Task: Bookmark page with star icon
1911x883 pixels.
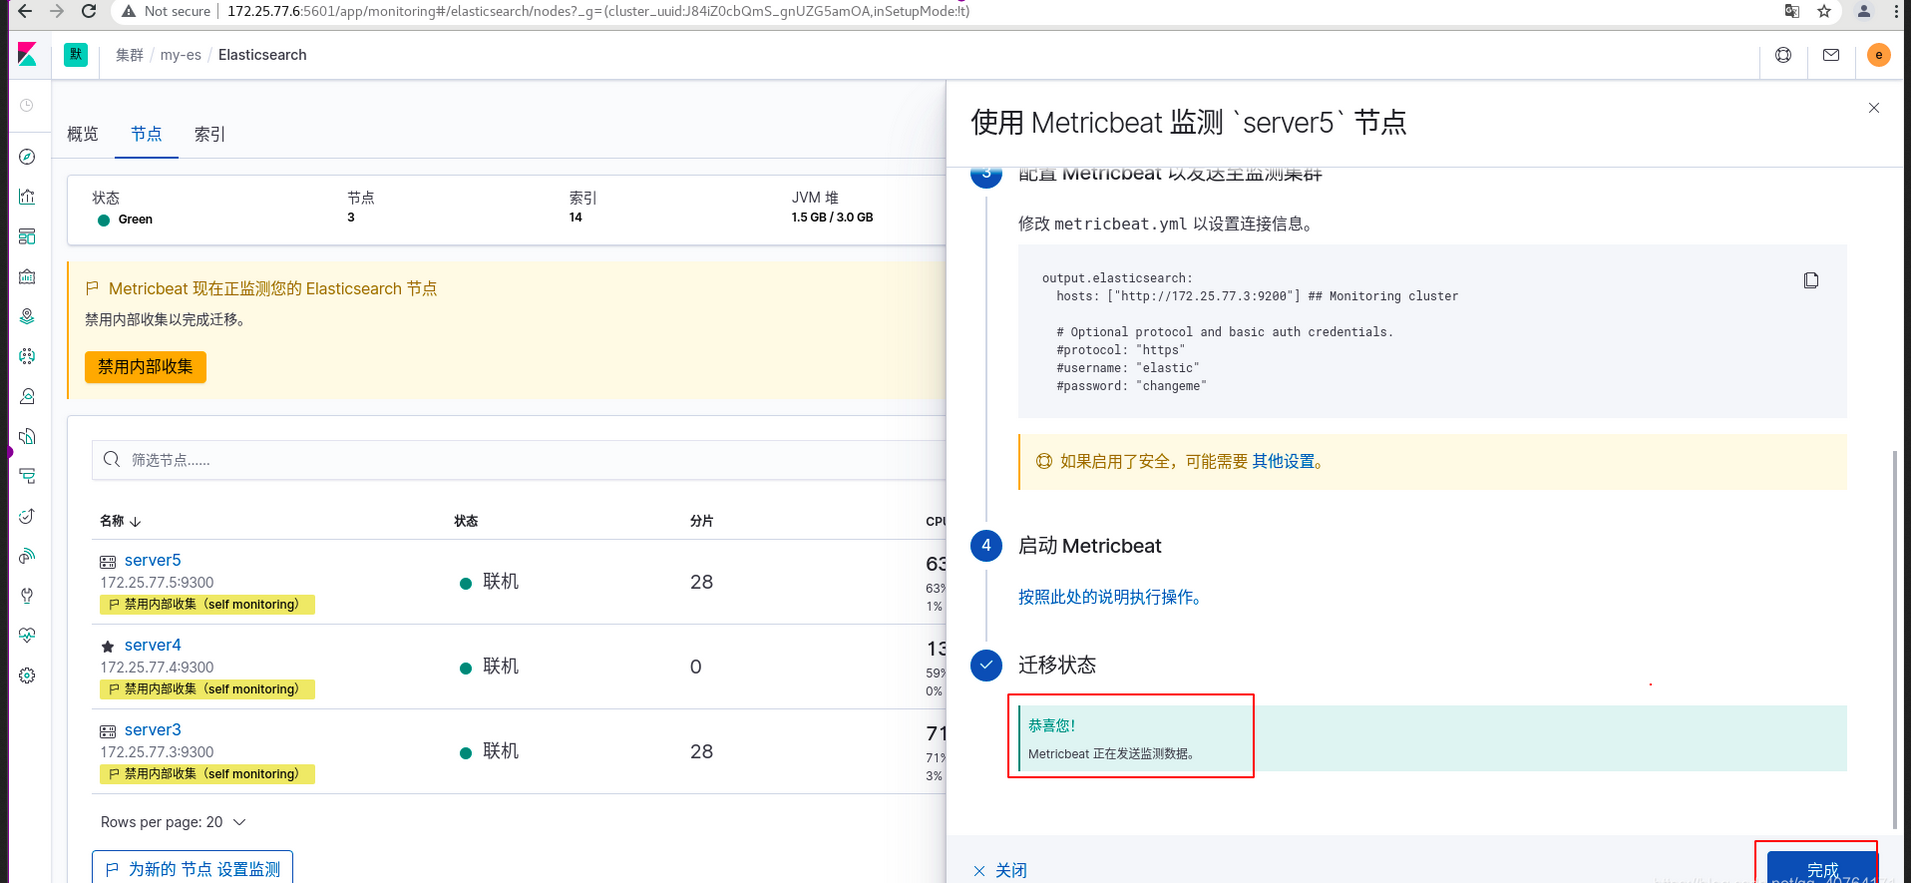Action: pos(1824,11)
